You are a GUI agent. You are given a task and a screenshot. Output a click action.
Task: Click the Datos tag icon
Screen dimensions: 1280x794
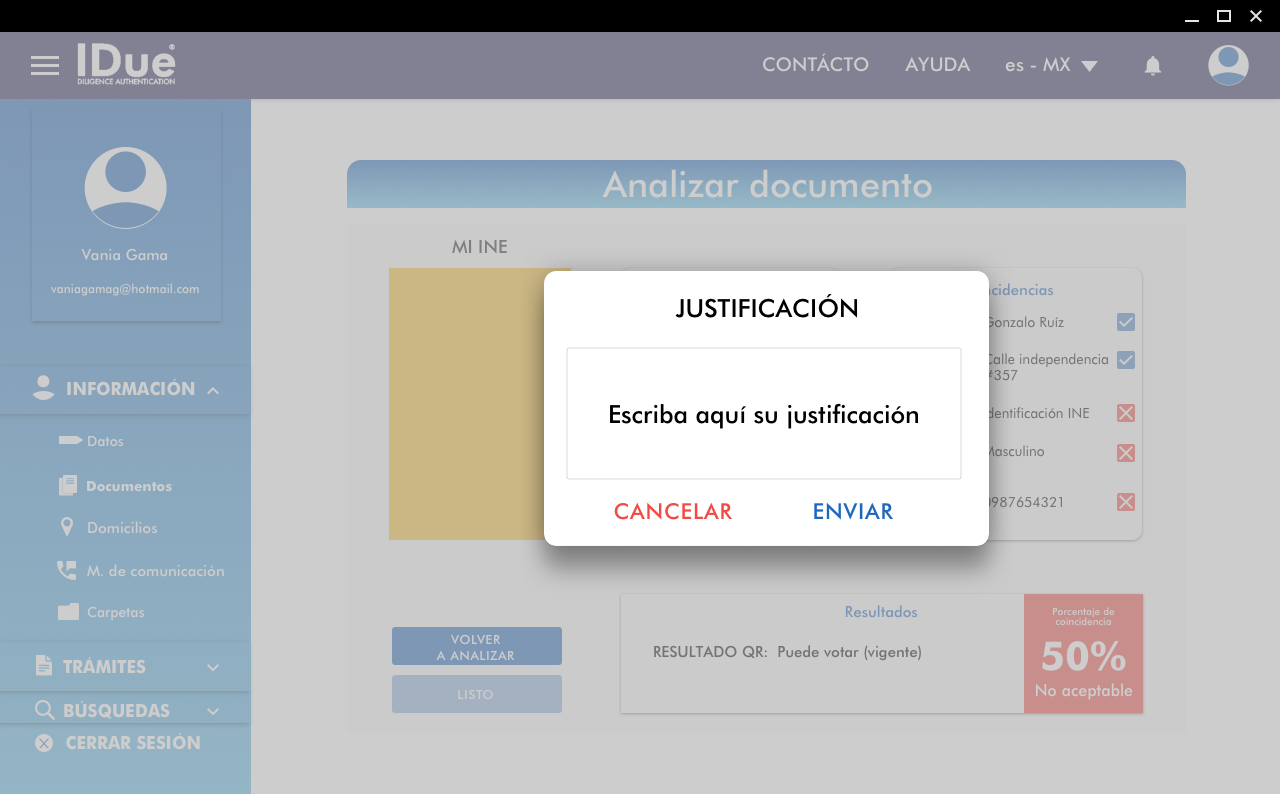coord(70,440)
